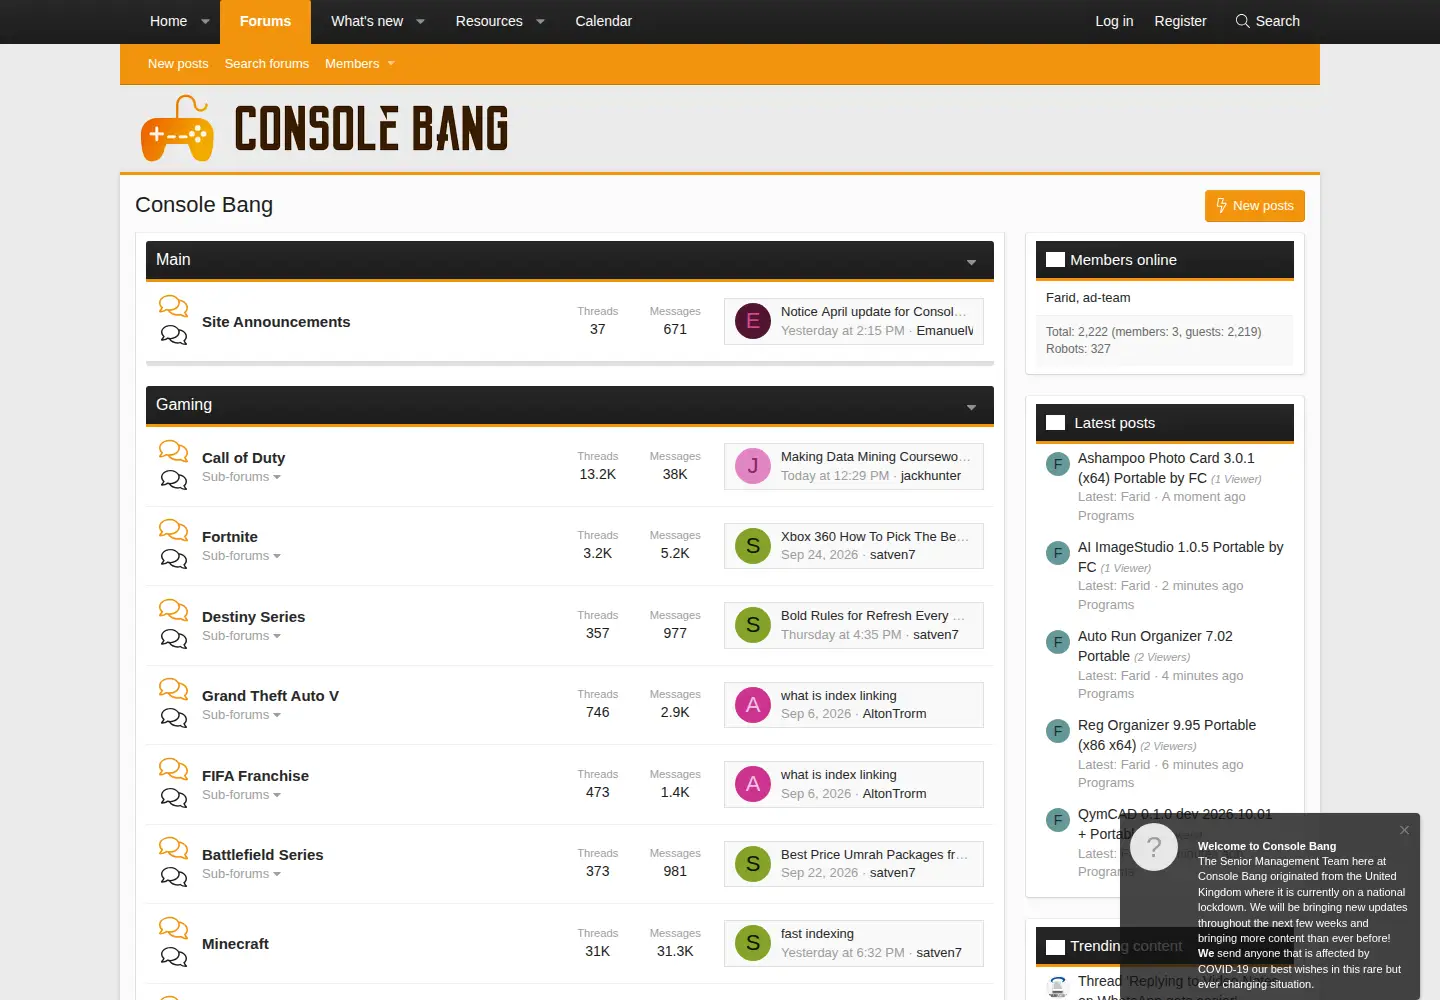
Task: Expand FIFA Franchise Sub-forums list
Action: [241, 795]
